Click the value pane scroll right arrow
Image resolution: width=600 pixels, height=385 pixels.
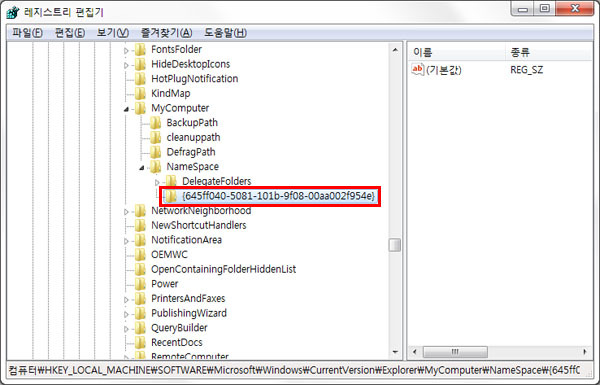click(585, 351)
